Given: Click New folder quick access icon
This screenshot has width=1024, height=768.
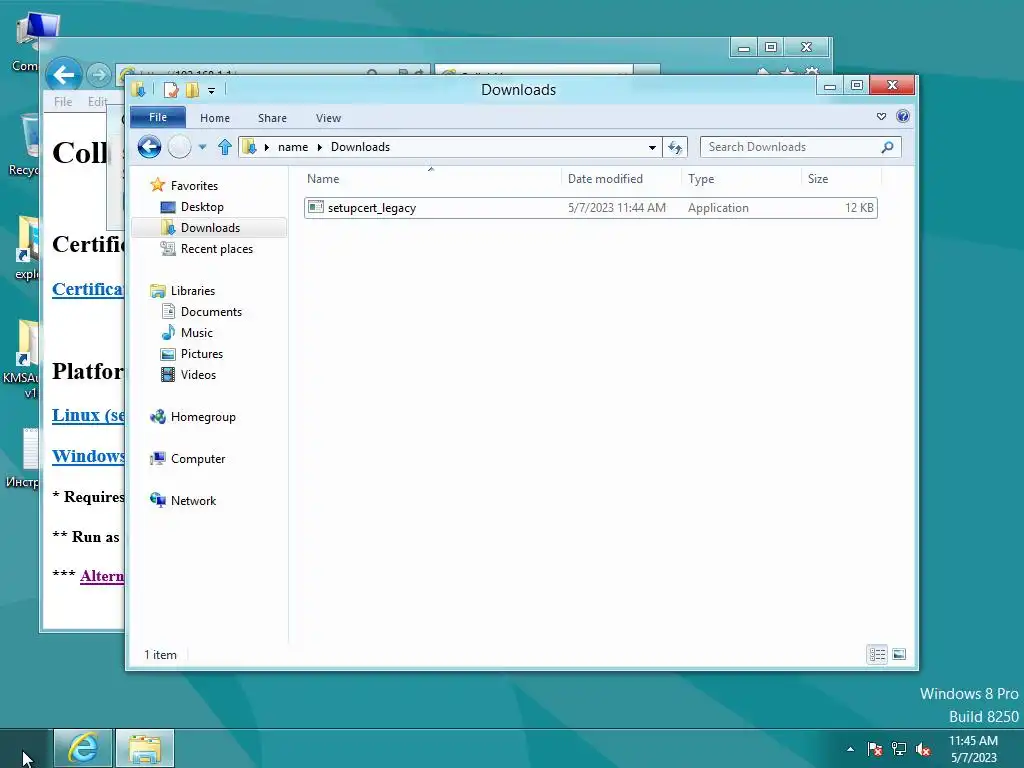Looking at the screenshot, I should [x=192, y=90].
